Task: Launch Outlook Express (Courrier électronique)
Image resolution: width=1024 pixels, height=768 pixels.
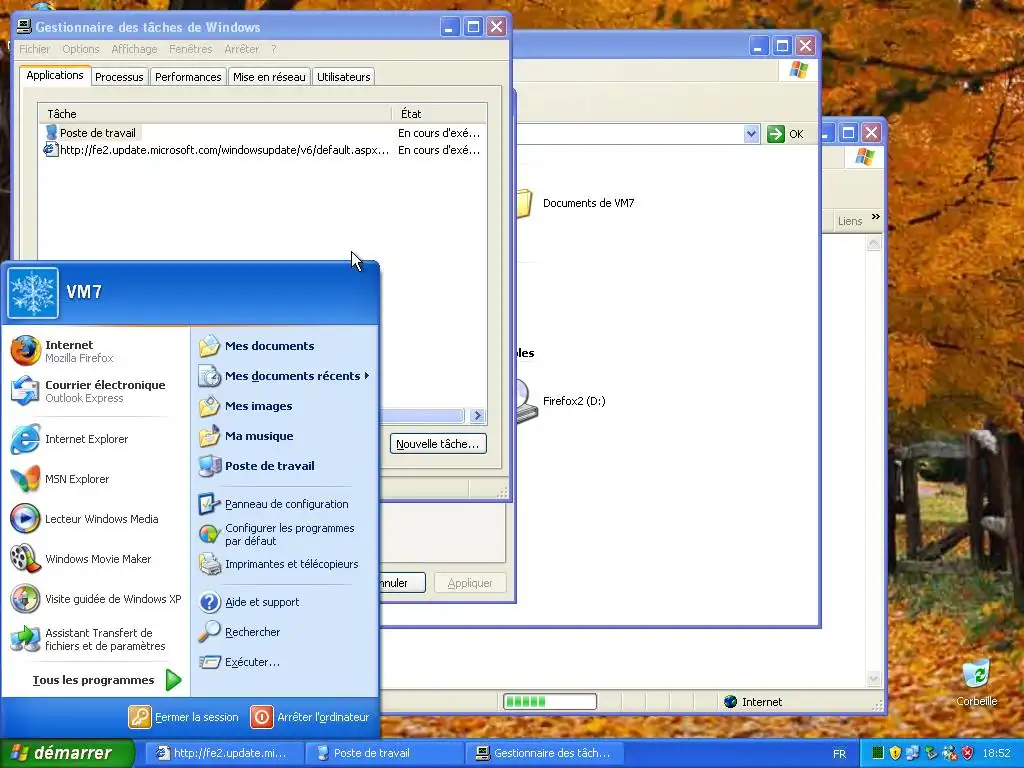Action: 95,391
